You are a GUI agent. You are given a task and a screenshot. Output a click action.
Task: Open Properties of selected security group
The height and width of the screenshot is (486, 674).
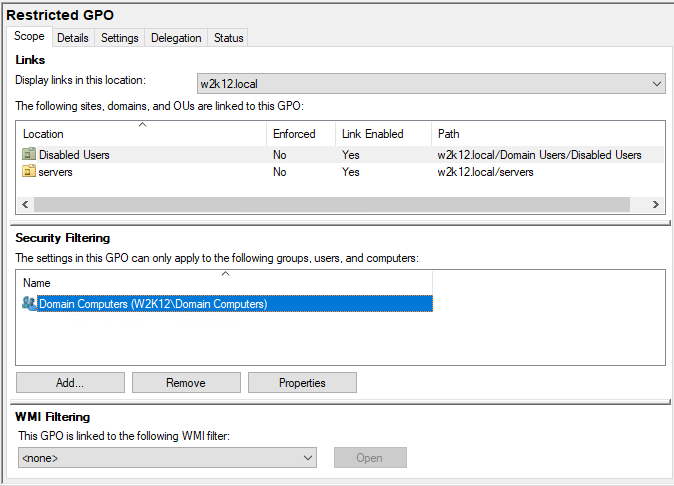tap(302, 382)
